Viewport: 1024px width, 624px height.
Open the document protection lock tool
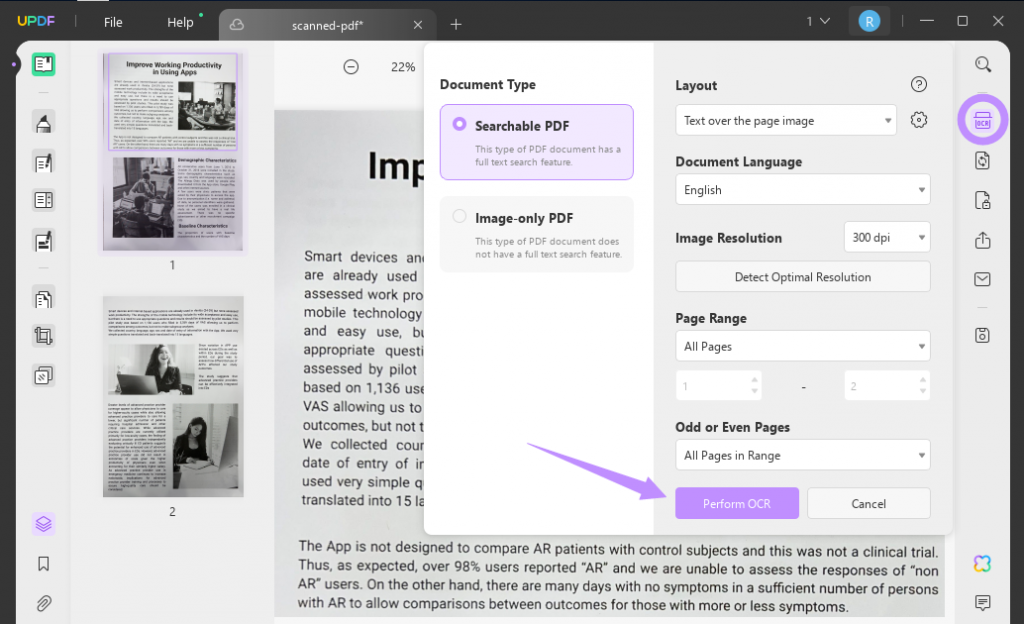(x=981, y=199)
